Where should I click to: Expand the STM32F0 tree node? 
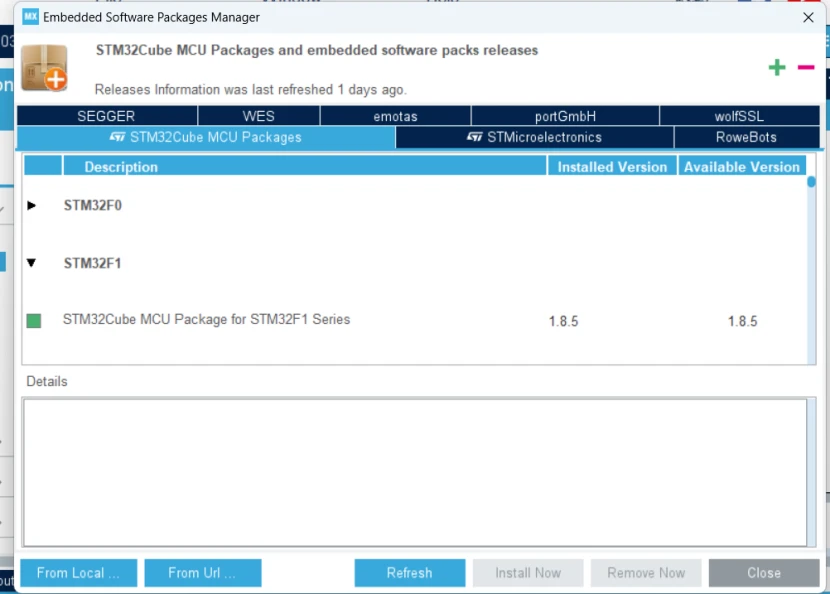(x=32, y=205)
